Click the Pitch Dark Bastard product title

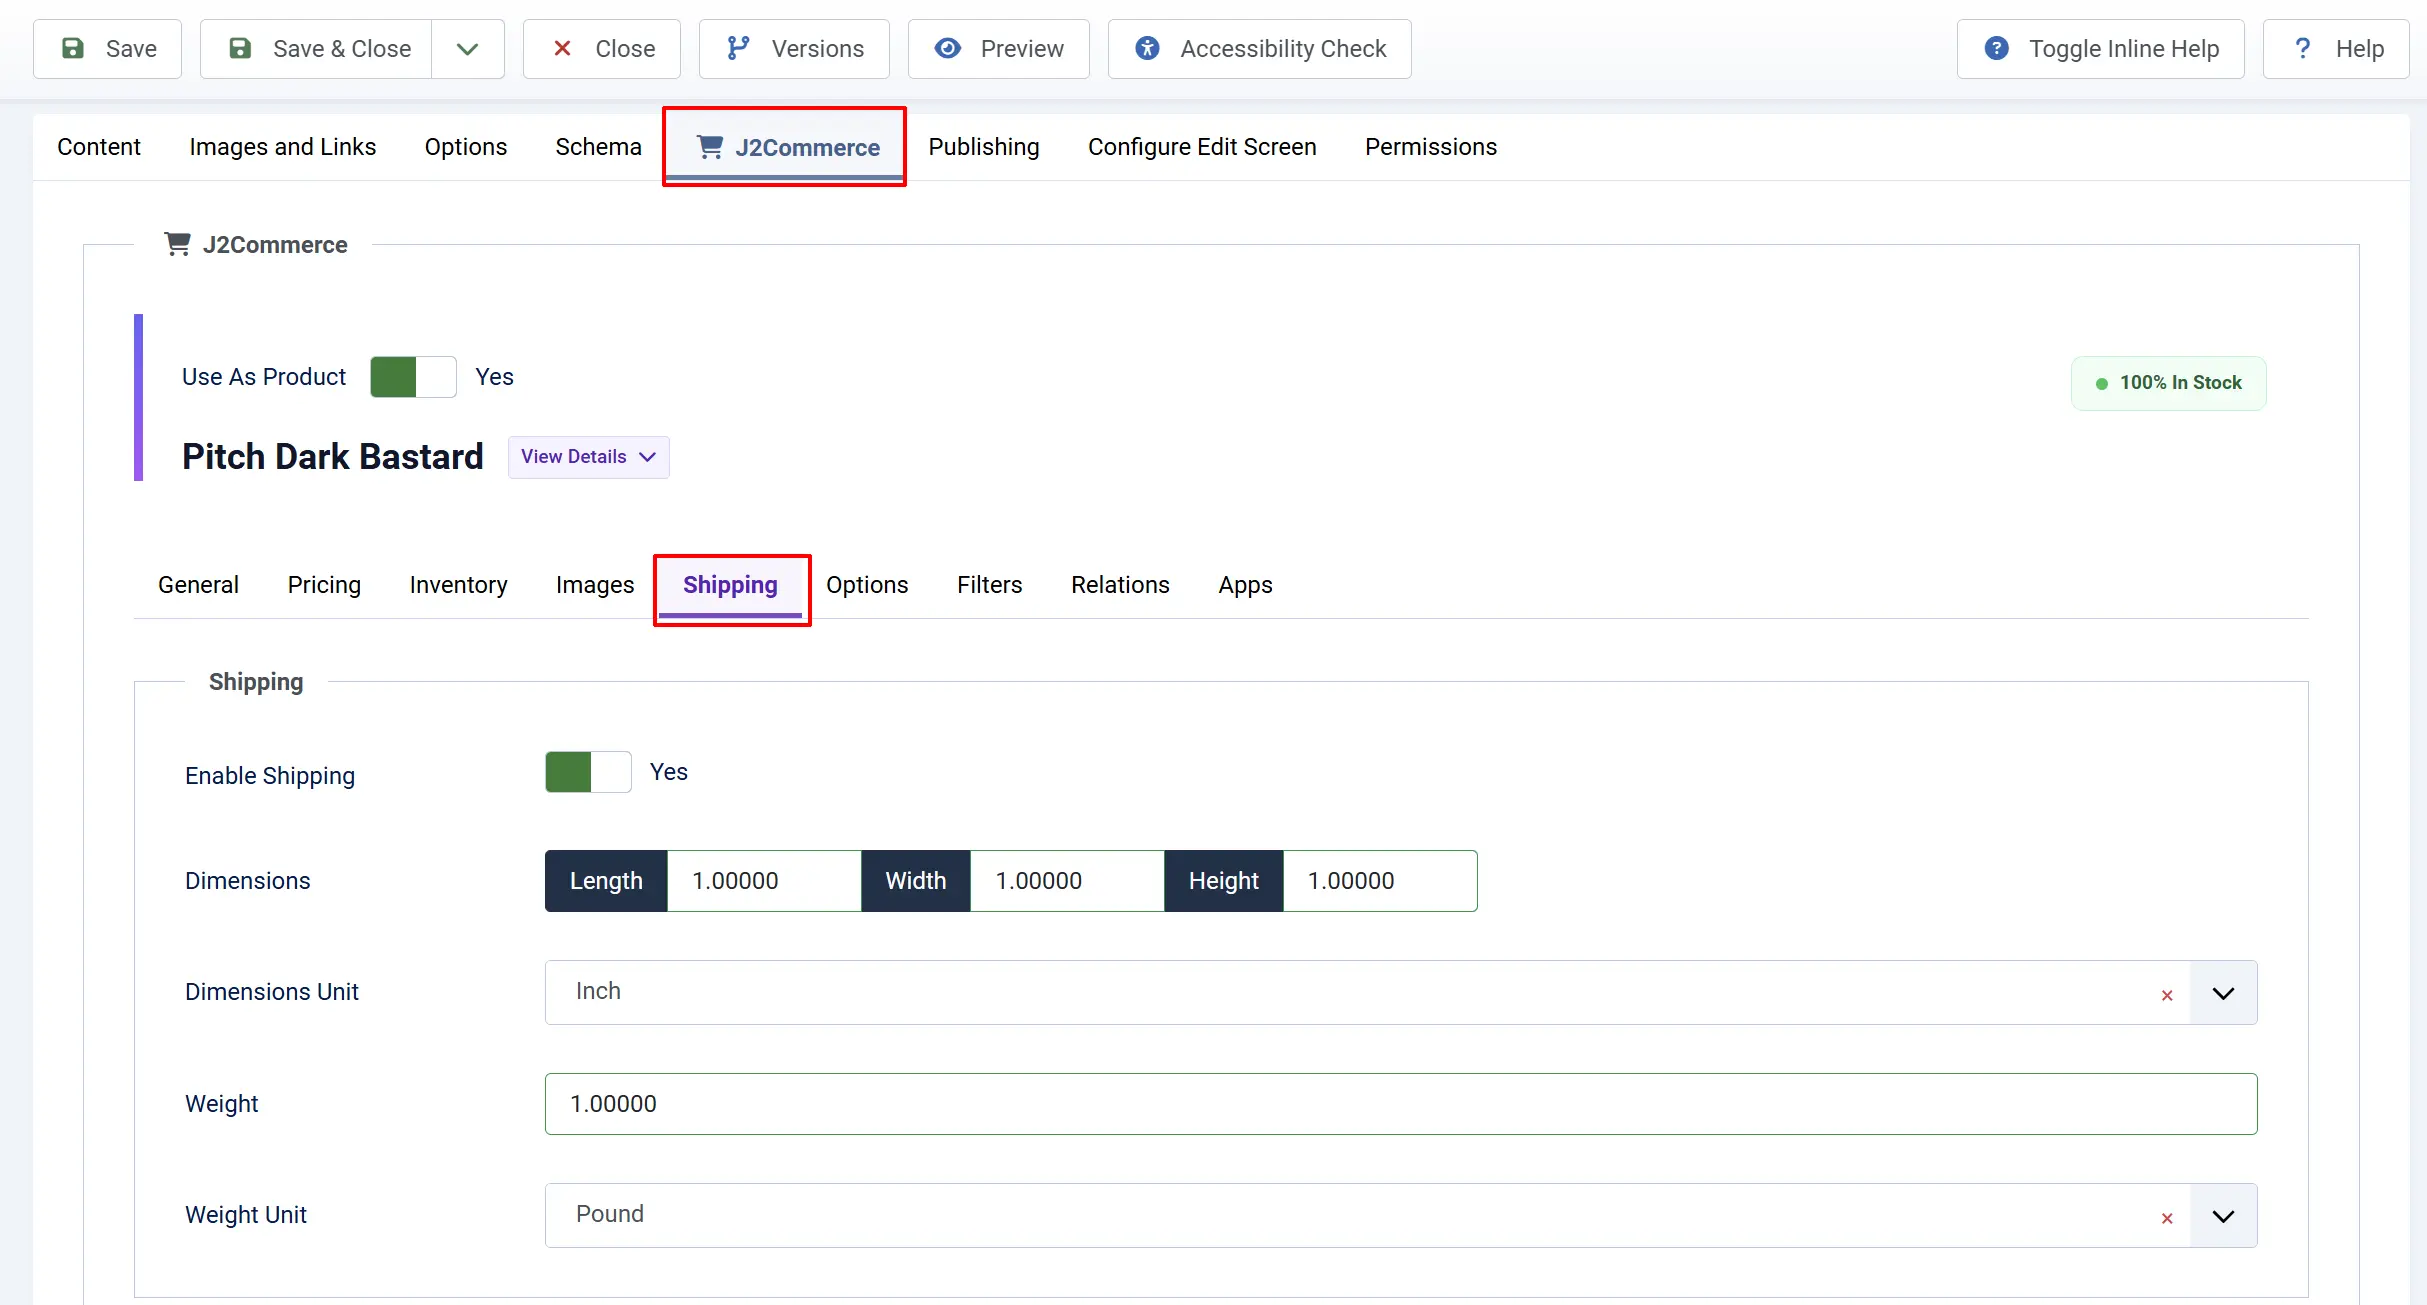pos(333,457)
